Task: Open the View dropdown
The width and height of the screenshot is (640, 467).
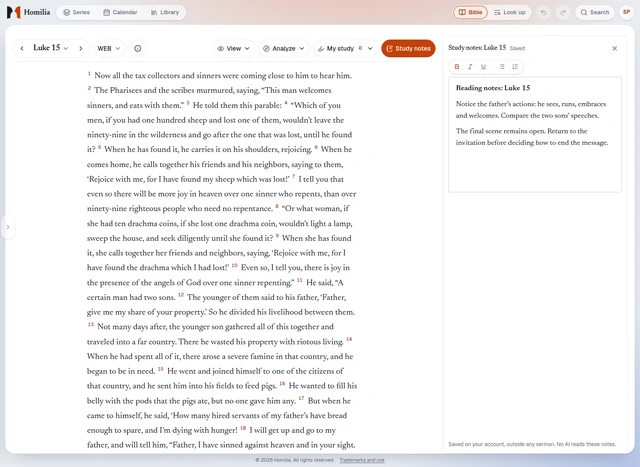Action: (233, 48)
